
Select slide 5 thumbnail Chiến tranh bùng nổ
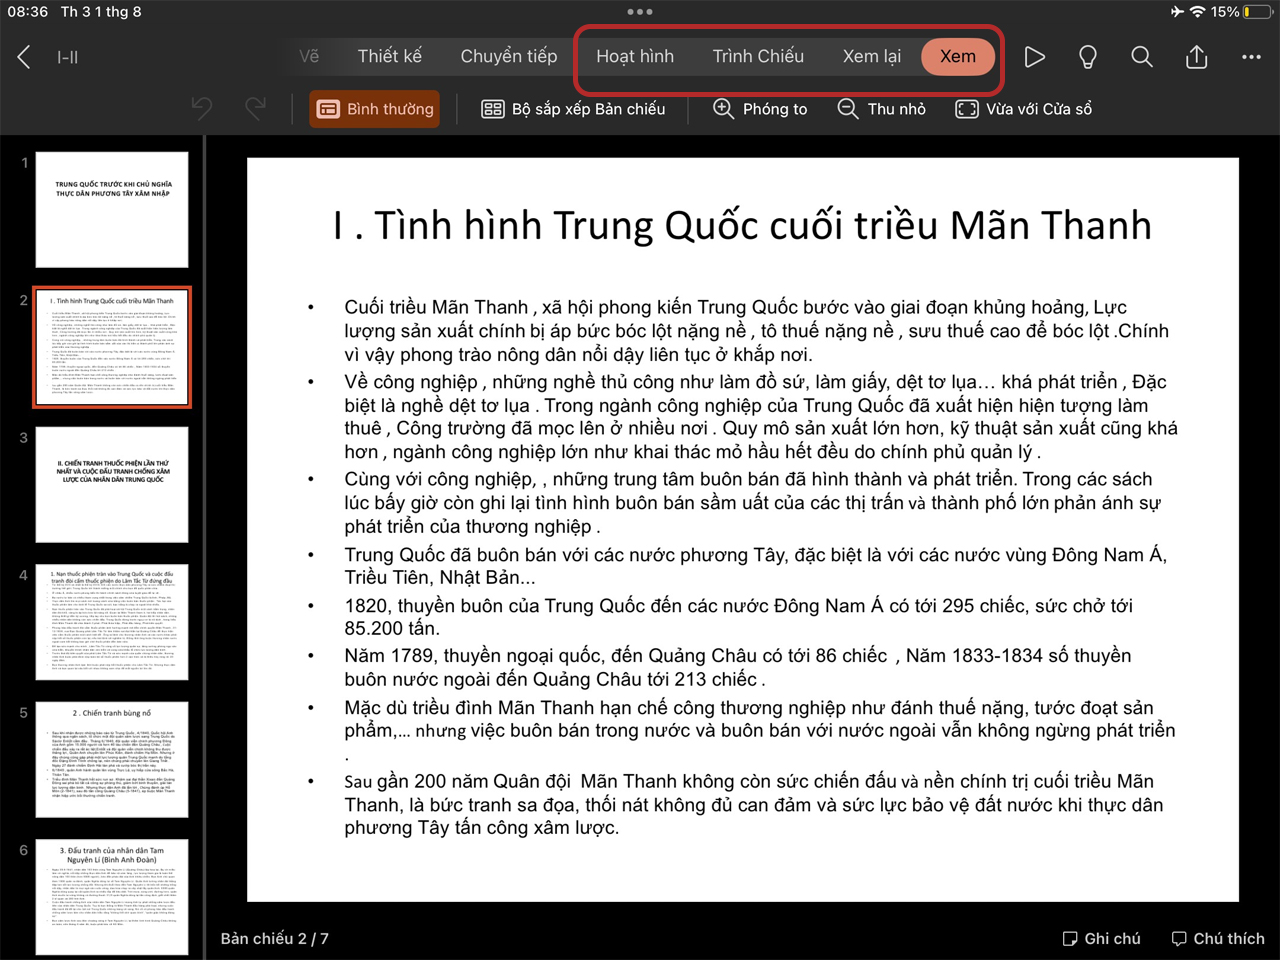[112, 760]
